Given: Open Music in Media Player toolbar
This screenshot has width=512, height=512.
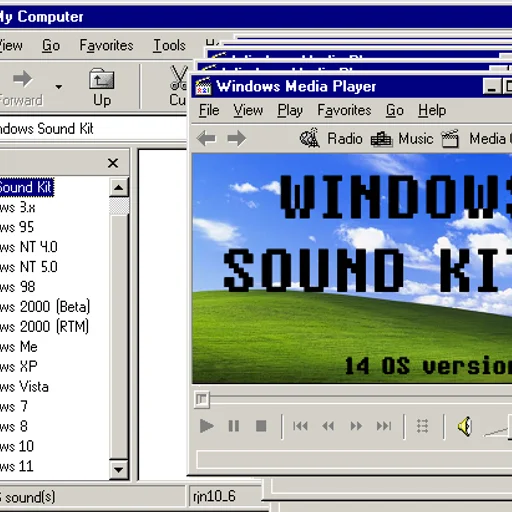Looking at the screenshot, I should click(402, 138).
